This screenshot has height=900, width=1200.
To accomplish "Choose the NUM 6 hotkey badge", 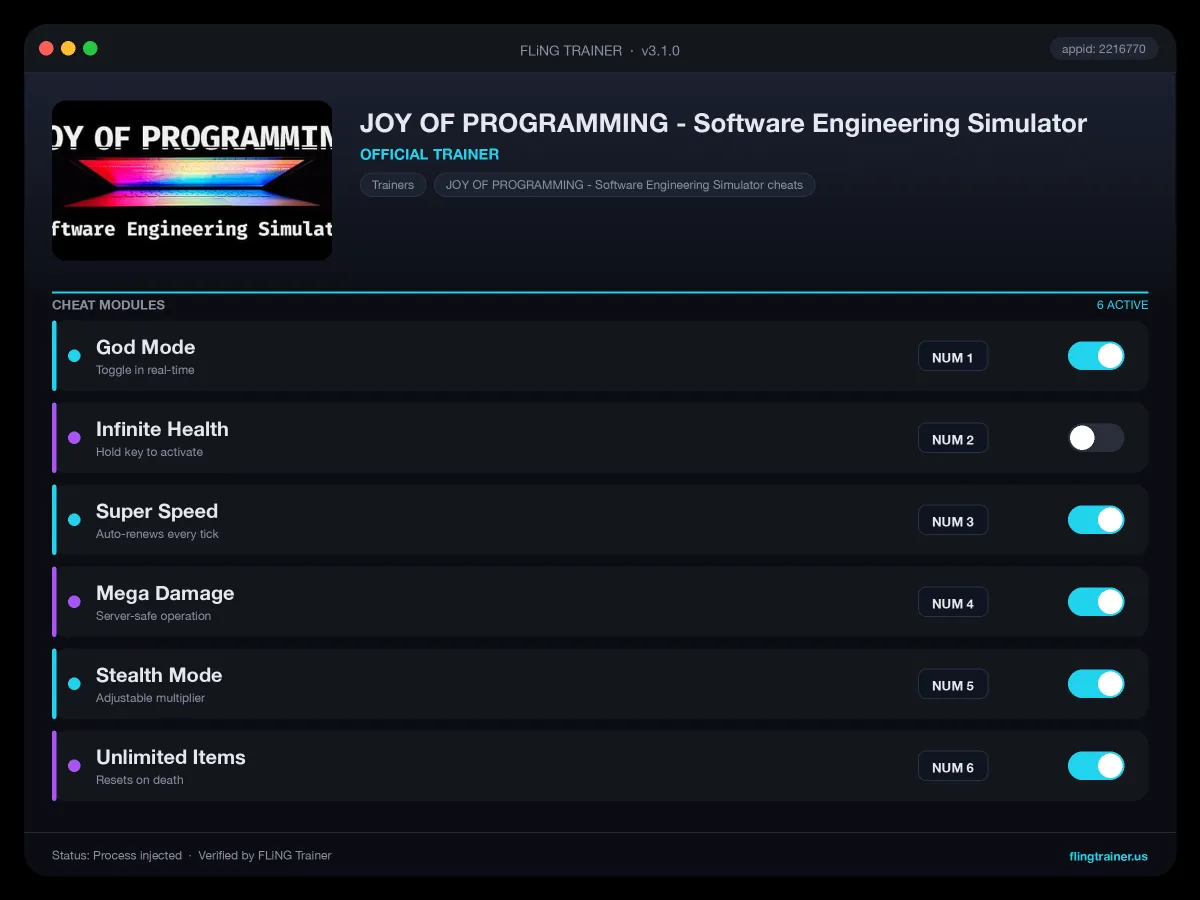I will click(x=953, y=767).
